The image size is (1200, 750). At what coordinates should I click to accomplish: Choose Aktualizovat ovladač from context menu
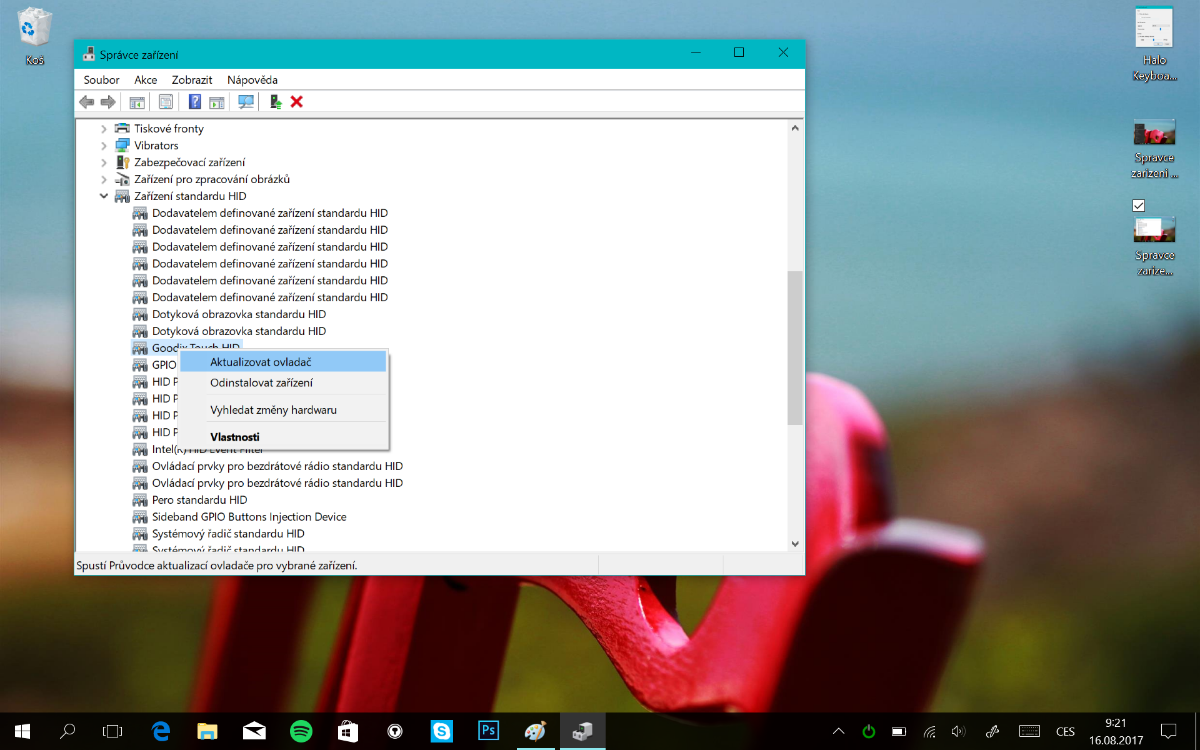(x=261, y=362)
